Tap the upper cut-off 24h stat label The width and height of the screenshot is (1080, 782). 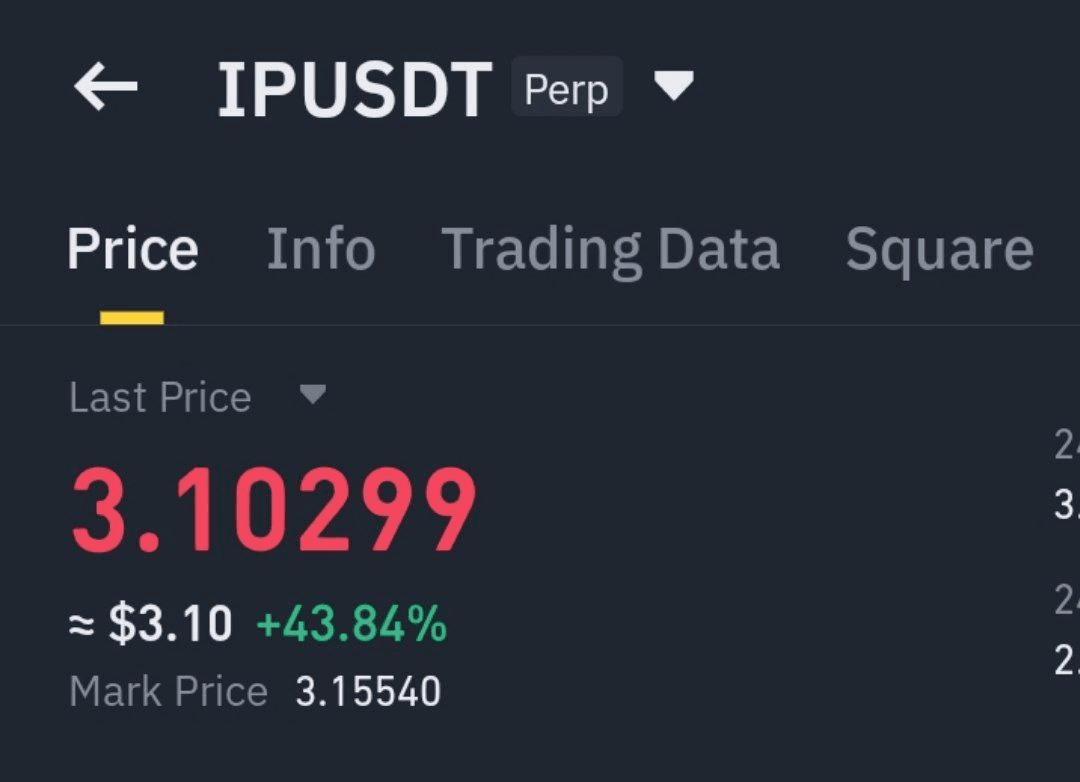coord(1066,445)
